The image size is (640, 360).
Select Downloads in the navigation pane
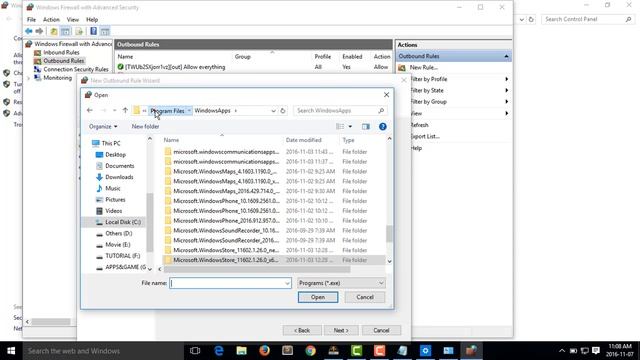point(119,177)
